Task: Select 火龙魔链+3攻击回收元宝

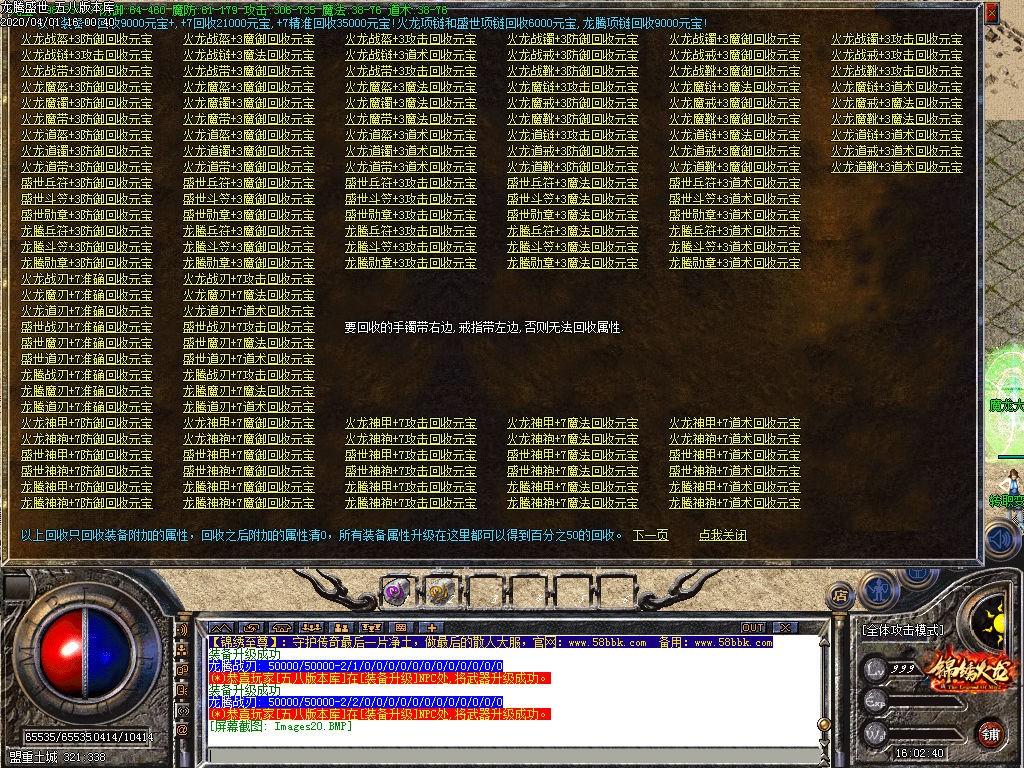Action: [x=572, y=88]
